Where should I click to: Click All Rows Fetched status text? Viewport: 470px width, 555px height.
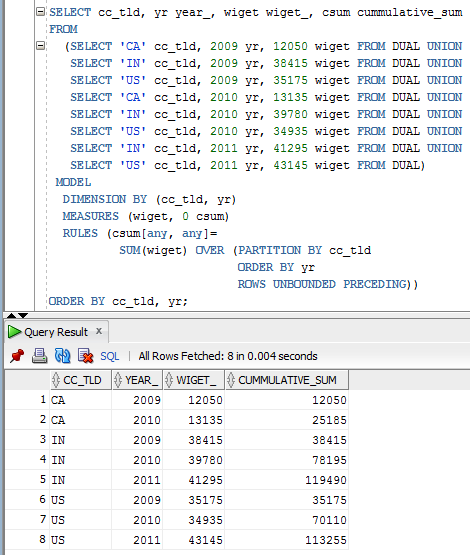tap(228, 356)
